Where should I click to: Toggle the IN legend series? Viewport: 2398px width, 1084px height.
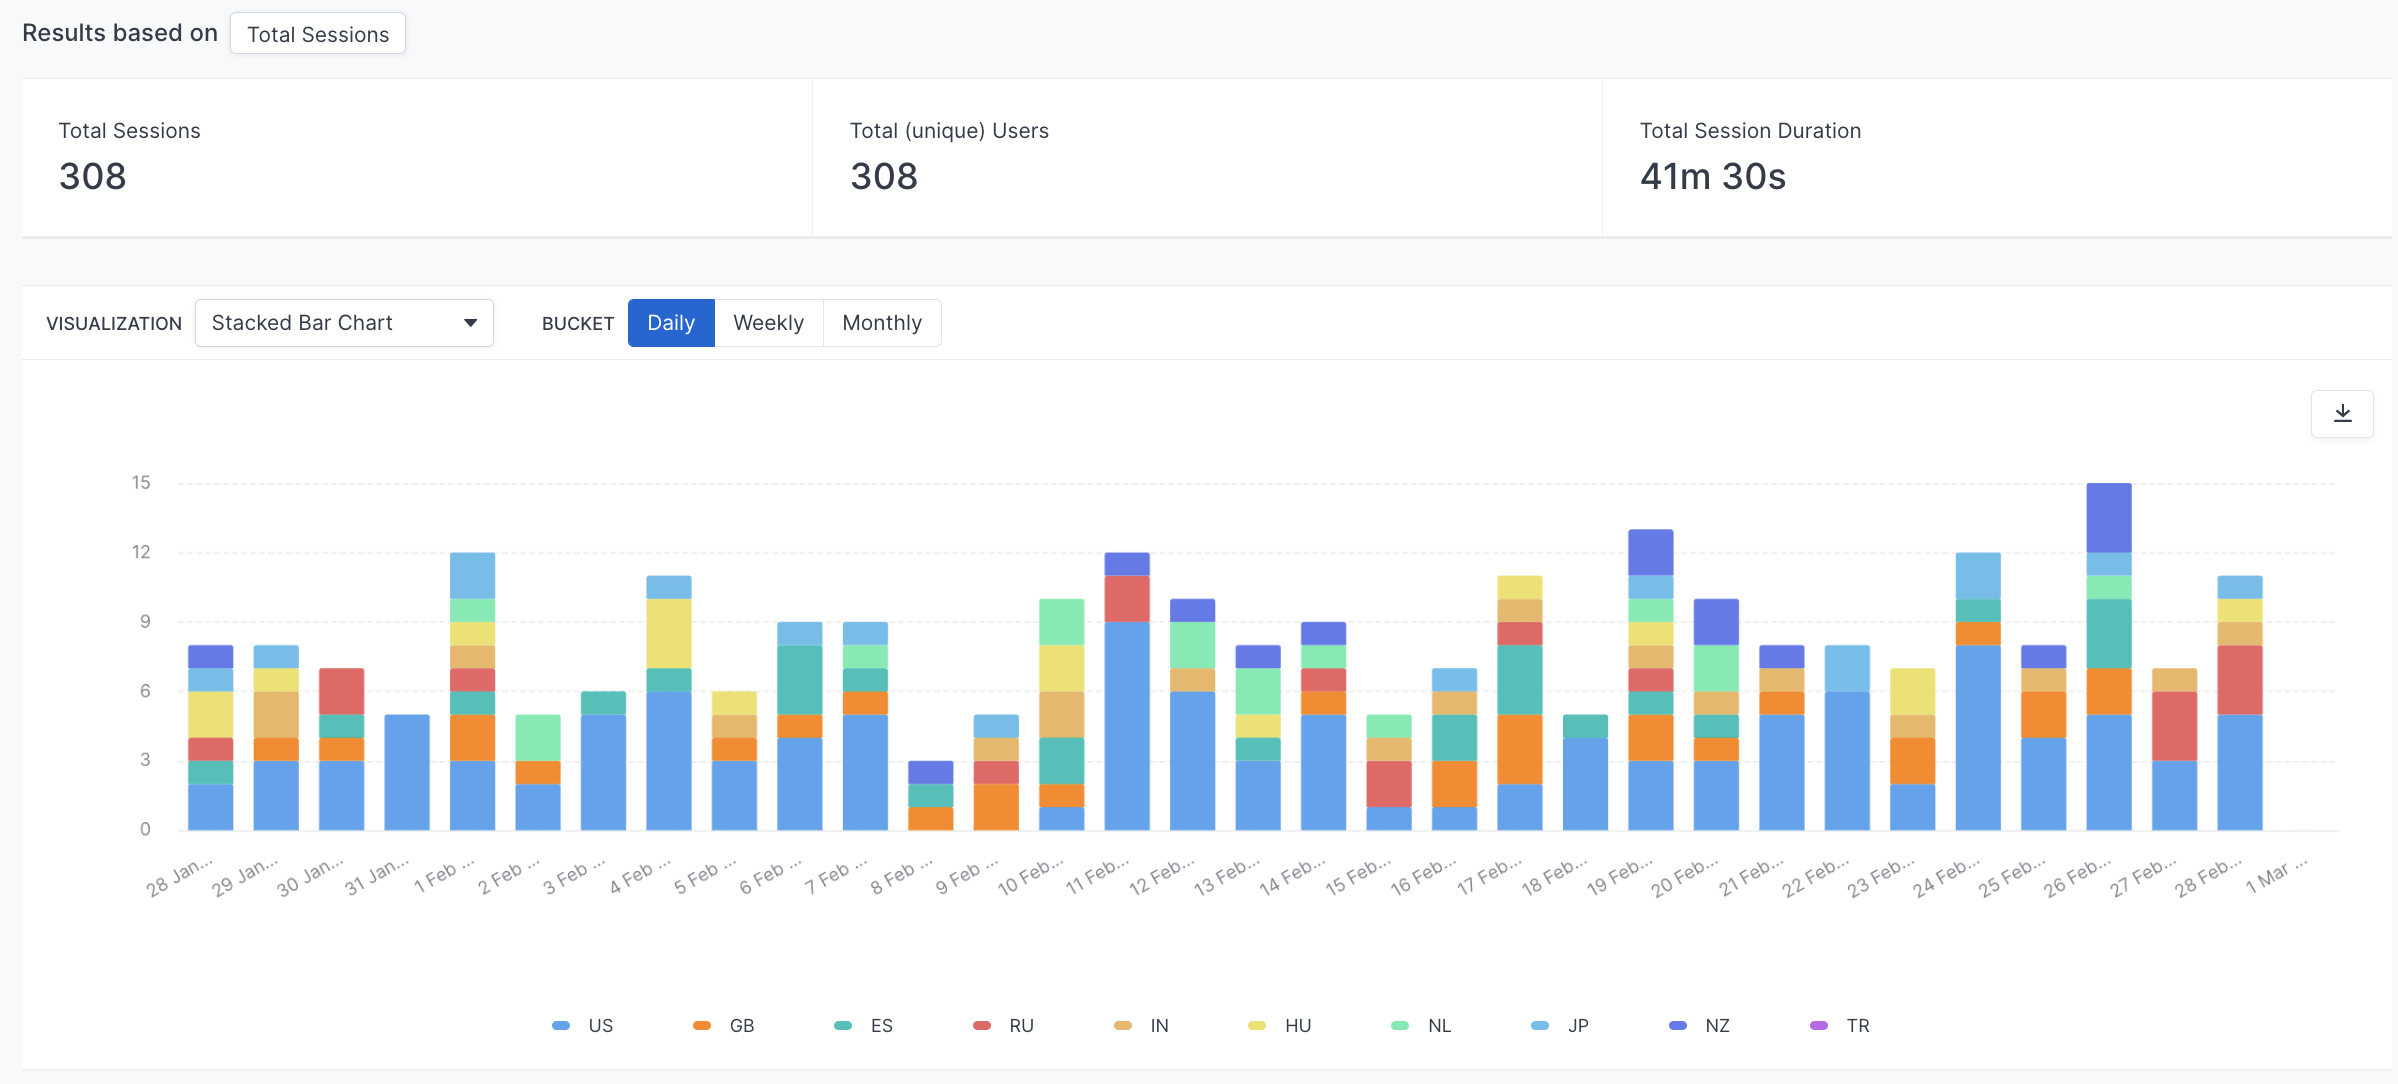[1142, 1026]
